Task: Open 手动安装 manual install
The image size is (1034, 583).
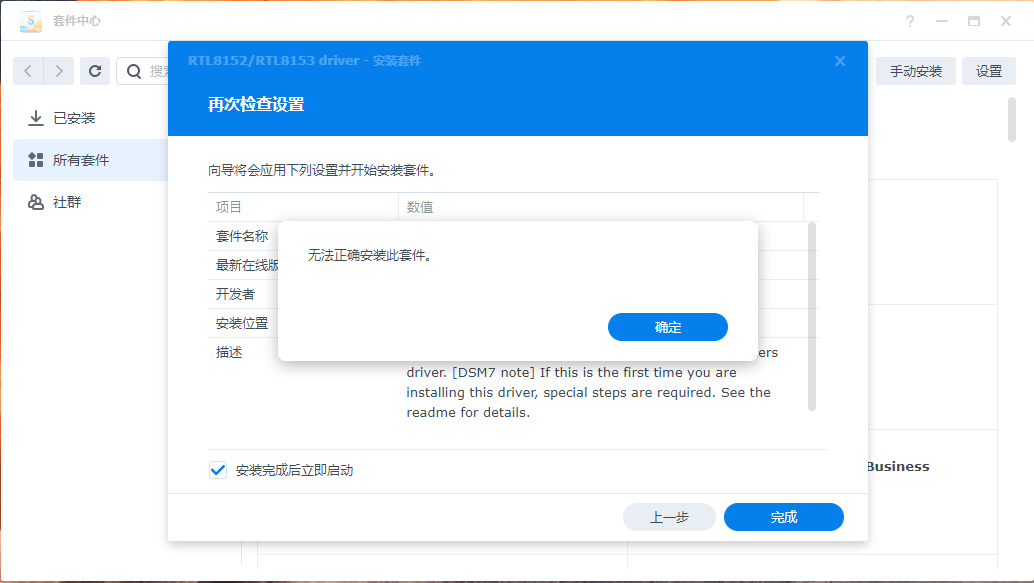Action: coord(915,71)
